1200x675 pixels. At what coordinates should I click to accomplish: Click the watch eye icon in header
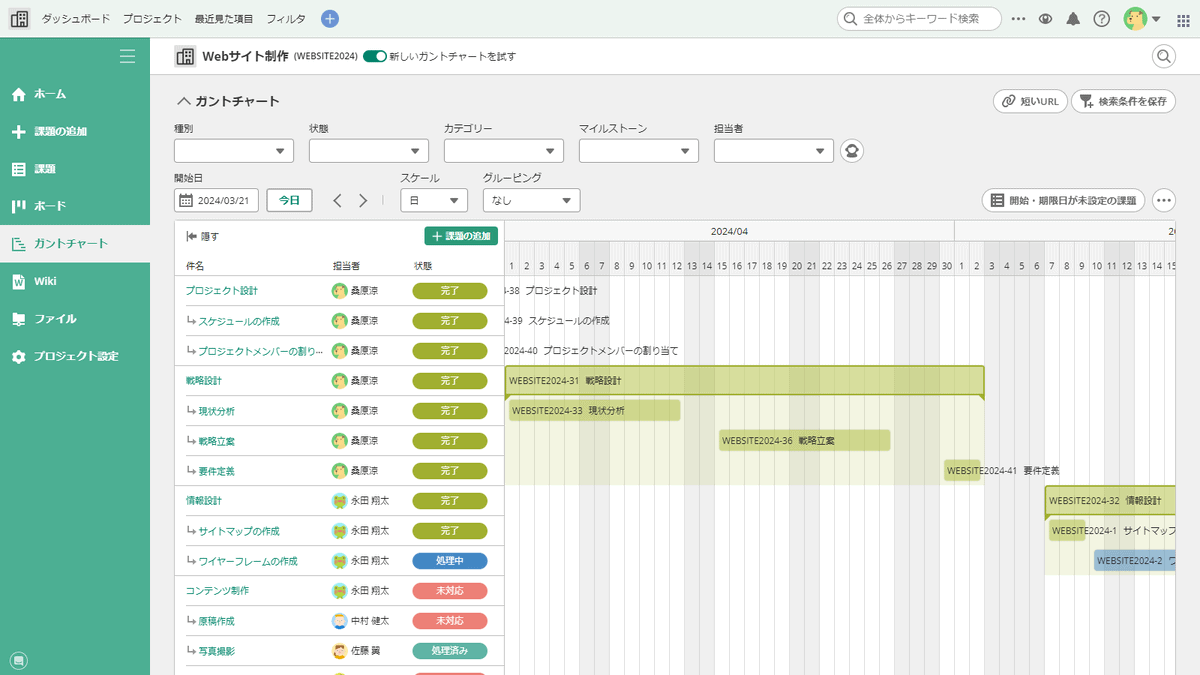tap(1046, 19)
